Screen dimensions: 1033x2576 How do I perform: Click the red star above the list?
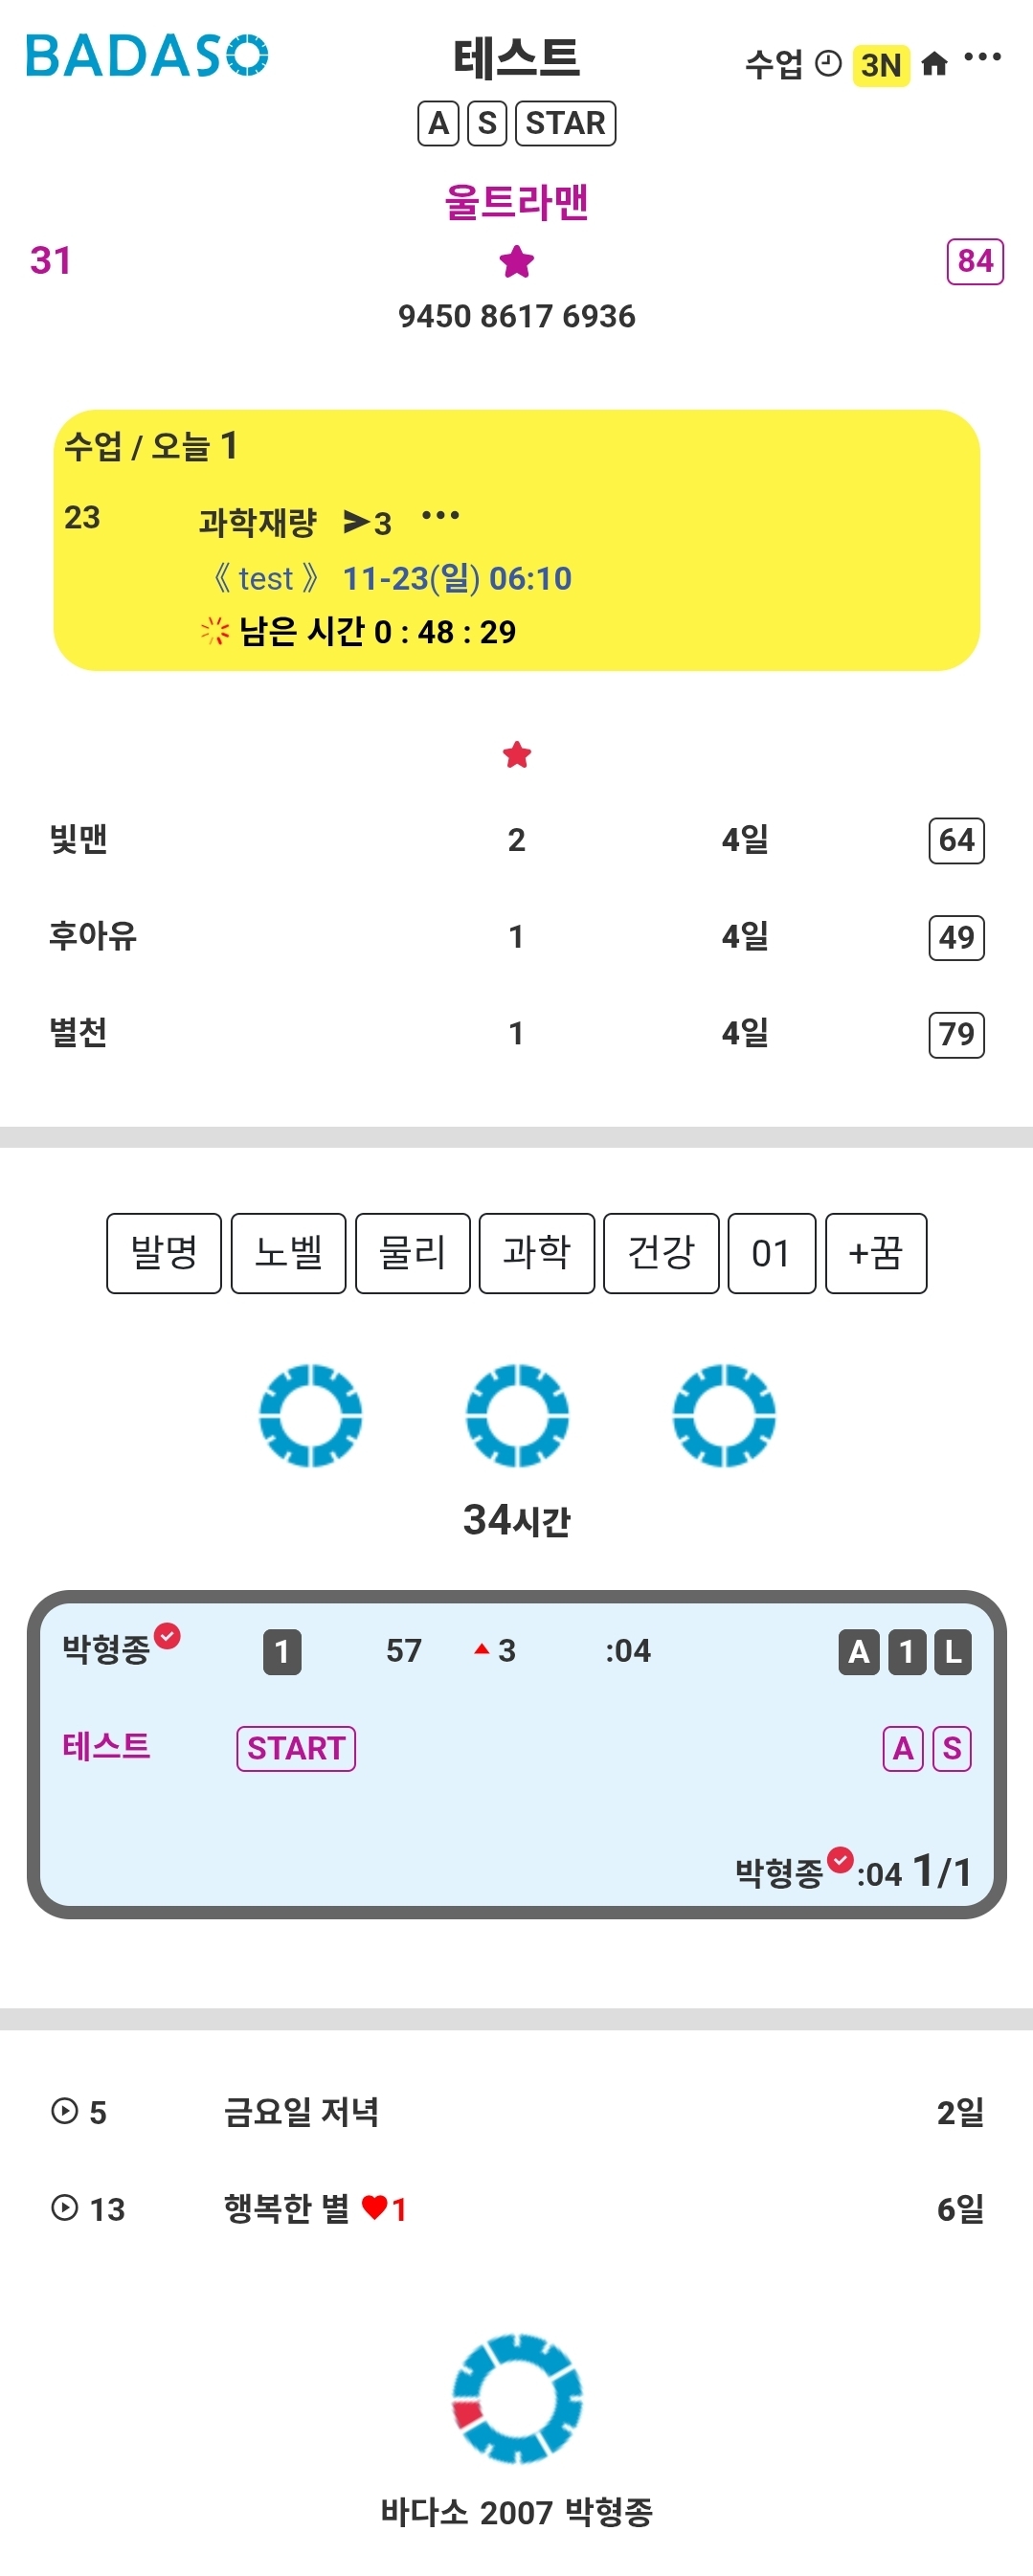tap(516, 755)
